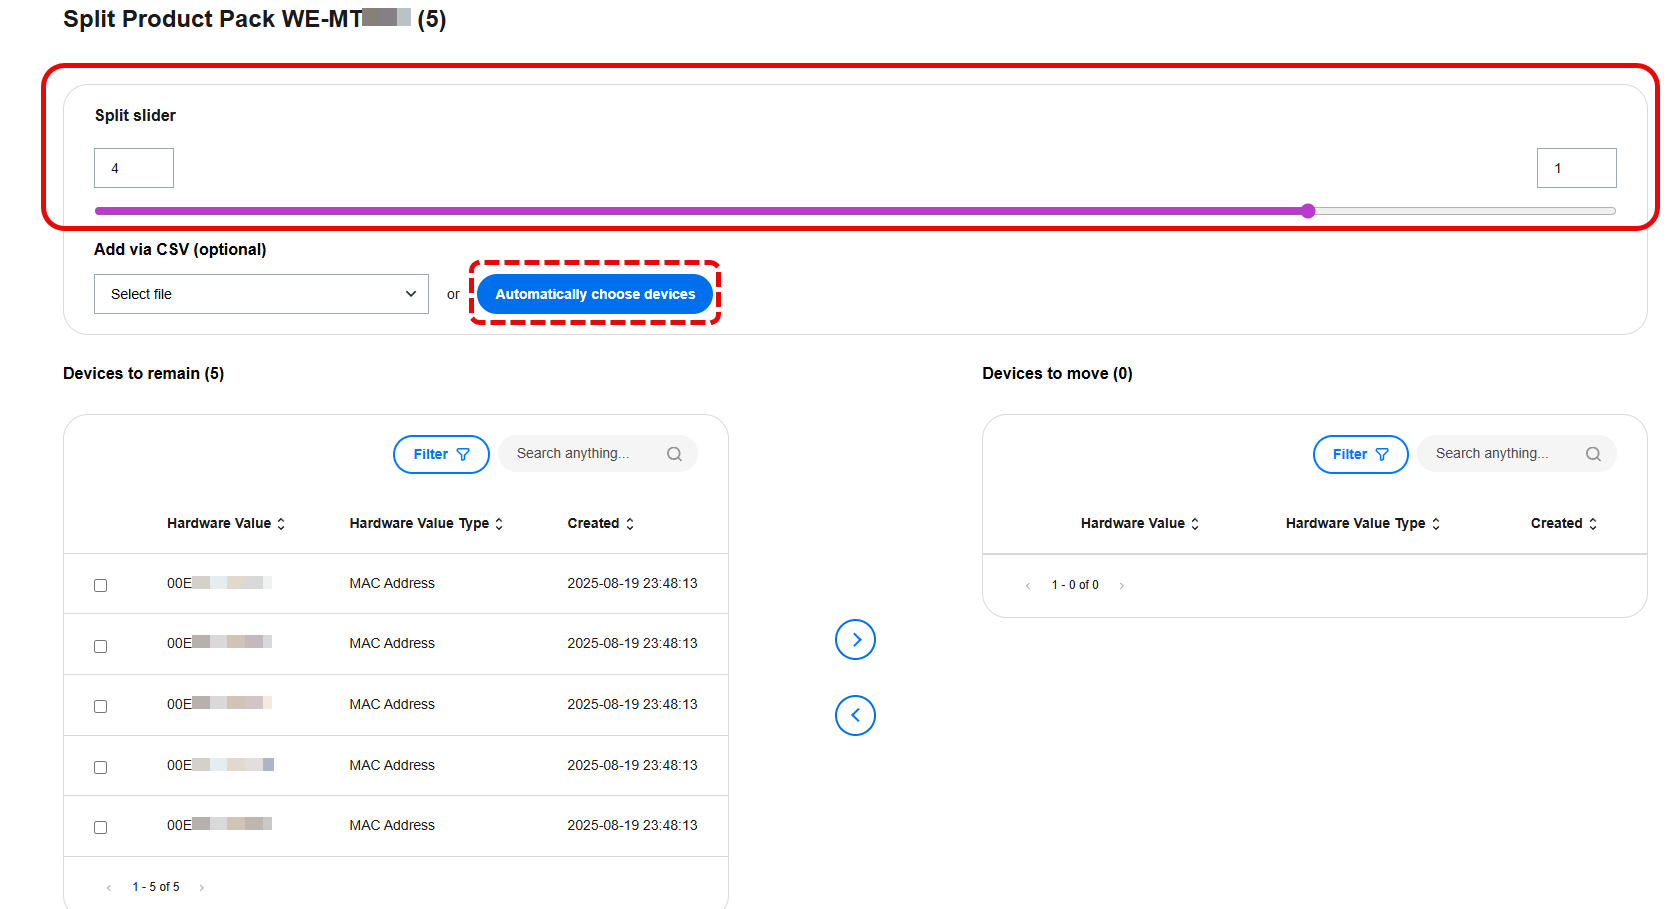The height and width of the screenshot is (909, 1670).
Task: Go to next page in Devices to move
Action: coord(1122,586)
